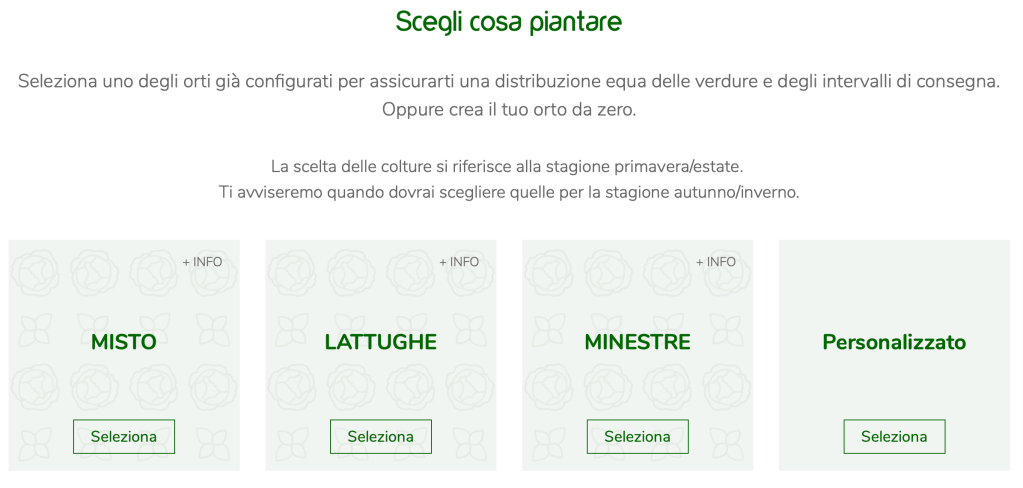Click the LATTUGHE heading text
This screenshot has width=1023, height=488.
pos(380,342)
